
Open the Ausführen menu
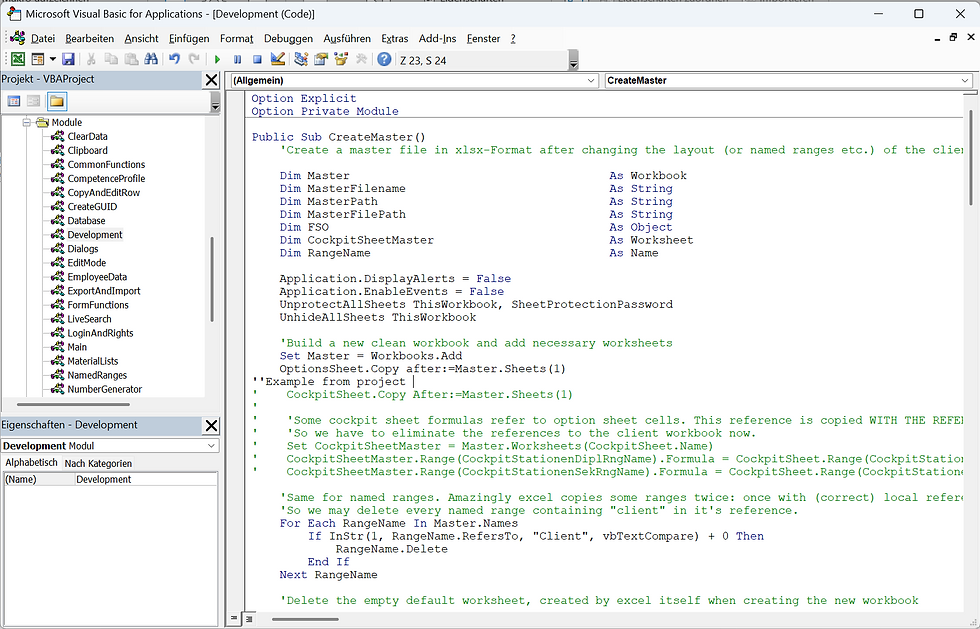(x=347, y=39)
